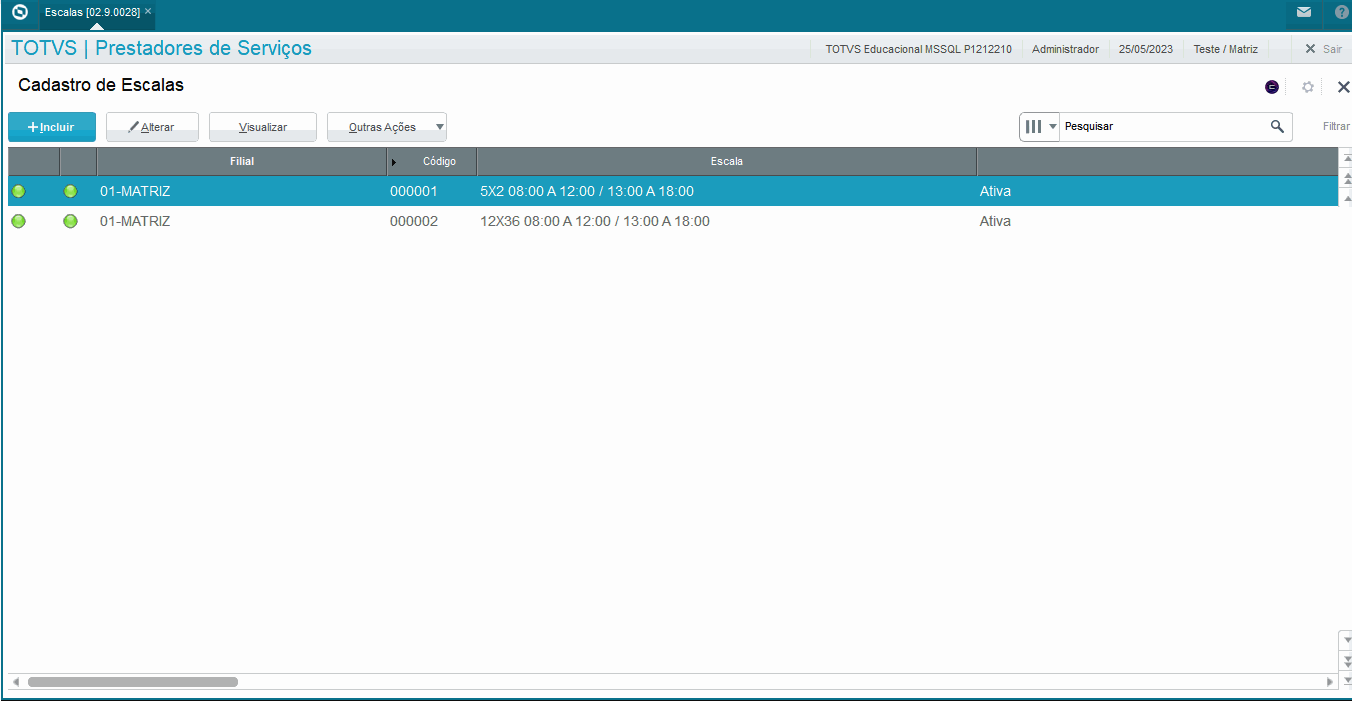Move up one record with single-up arrow

pyautogui.click(x=1346, y=198)
